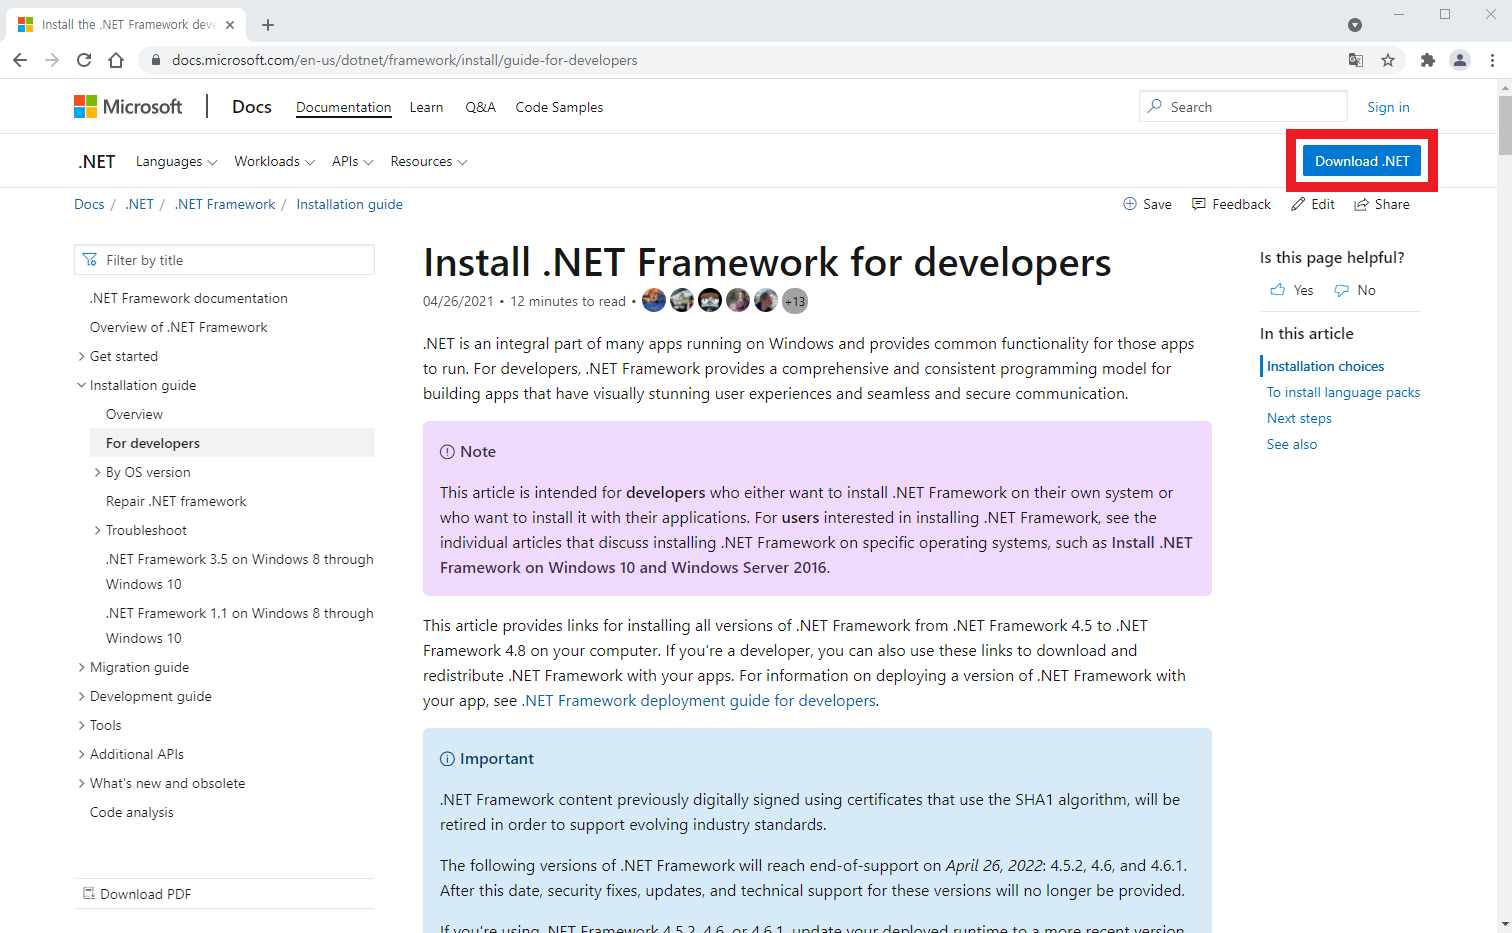Click the browser back arrow

pyautogui.click(x=20, y=60)
